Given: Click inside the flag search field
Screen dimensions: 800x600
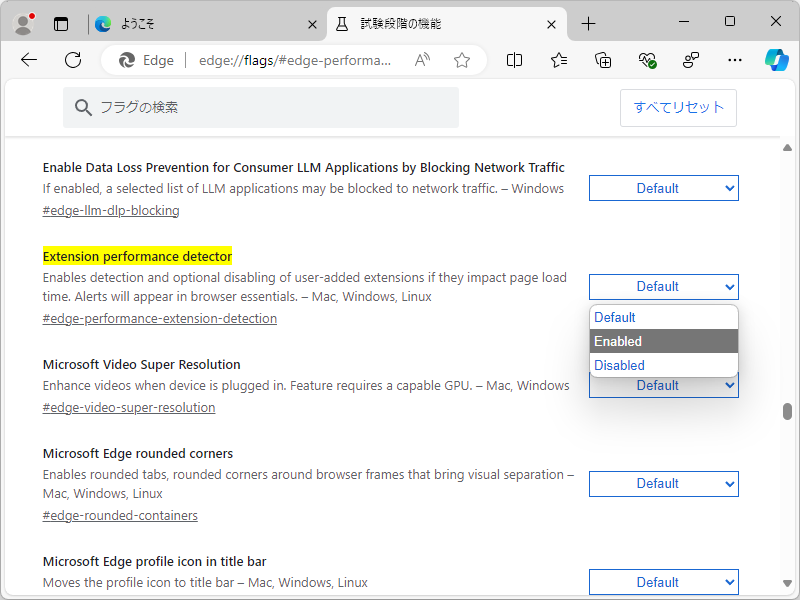Looking at the screenshot, I should coord(260,107).
